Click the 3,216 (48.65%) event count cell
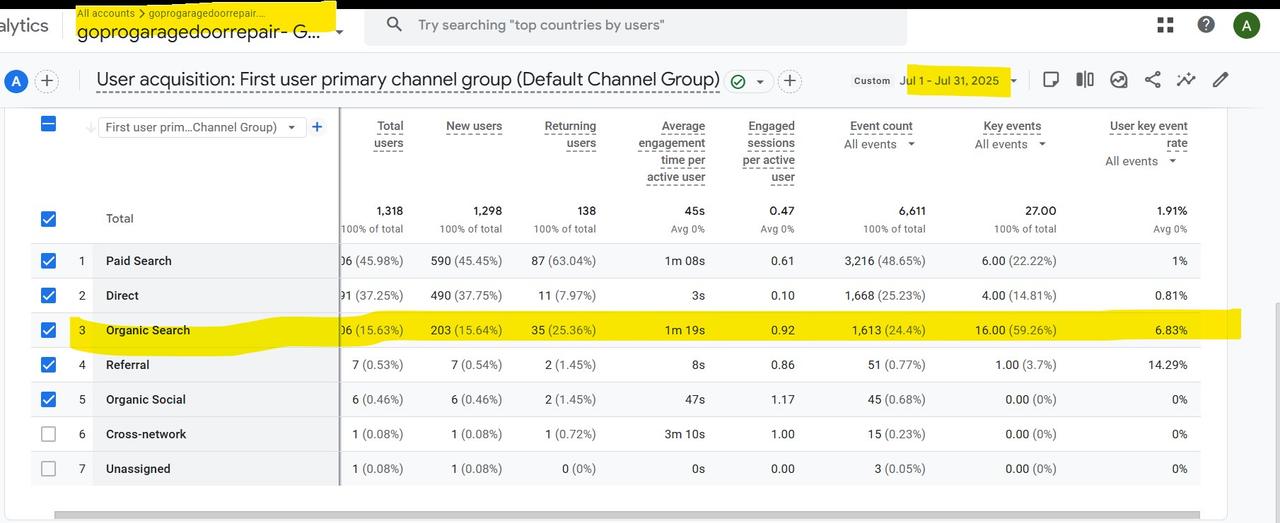1280x523 pixels. 885,261
